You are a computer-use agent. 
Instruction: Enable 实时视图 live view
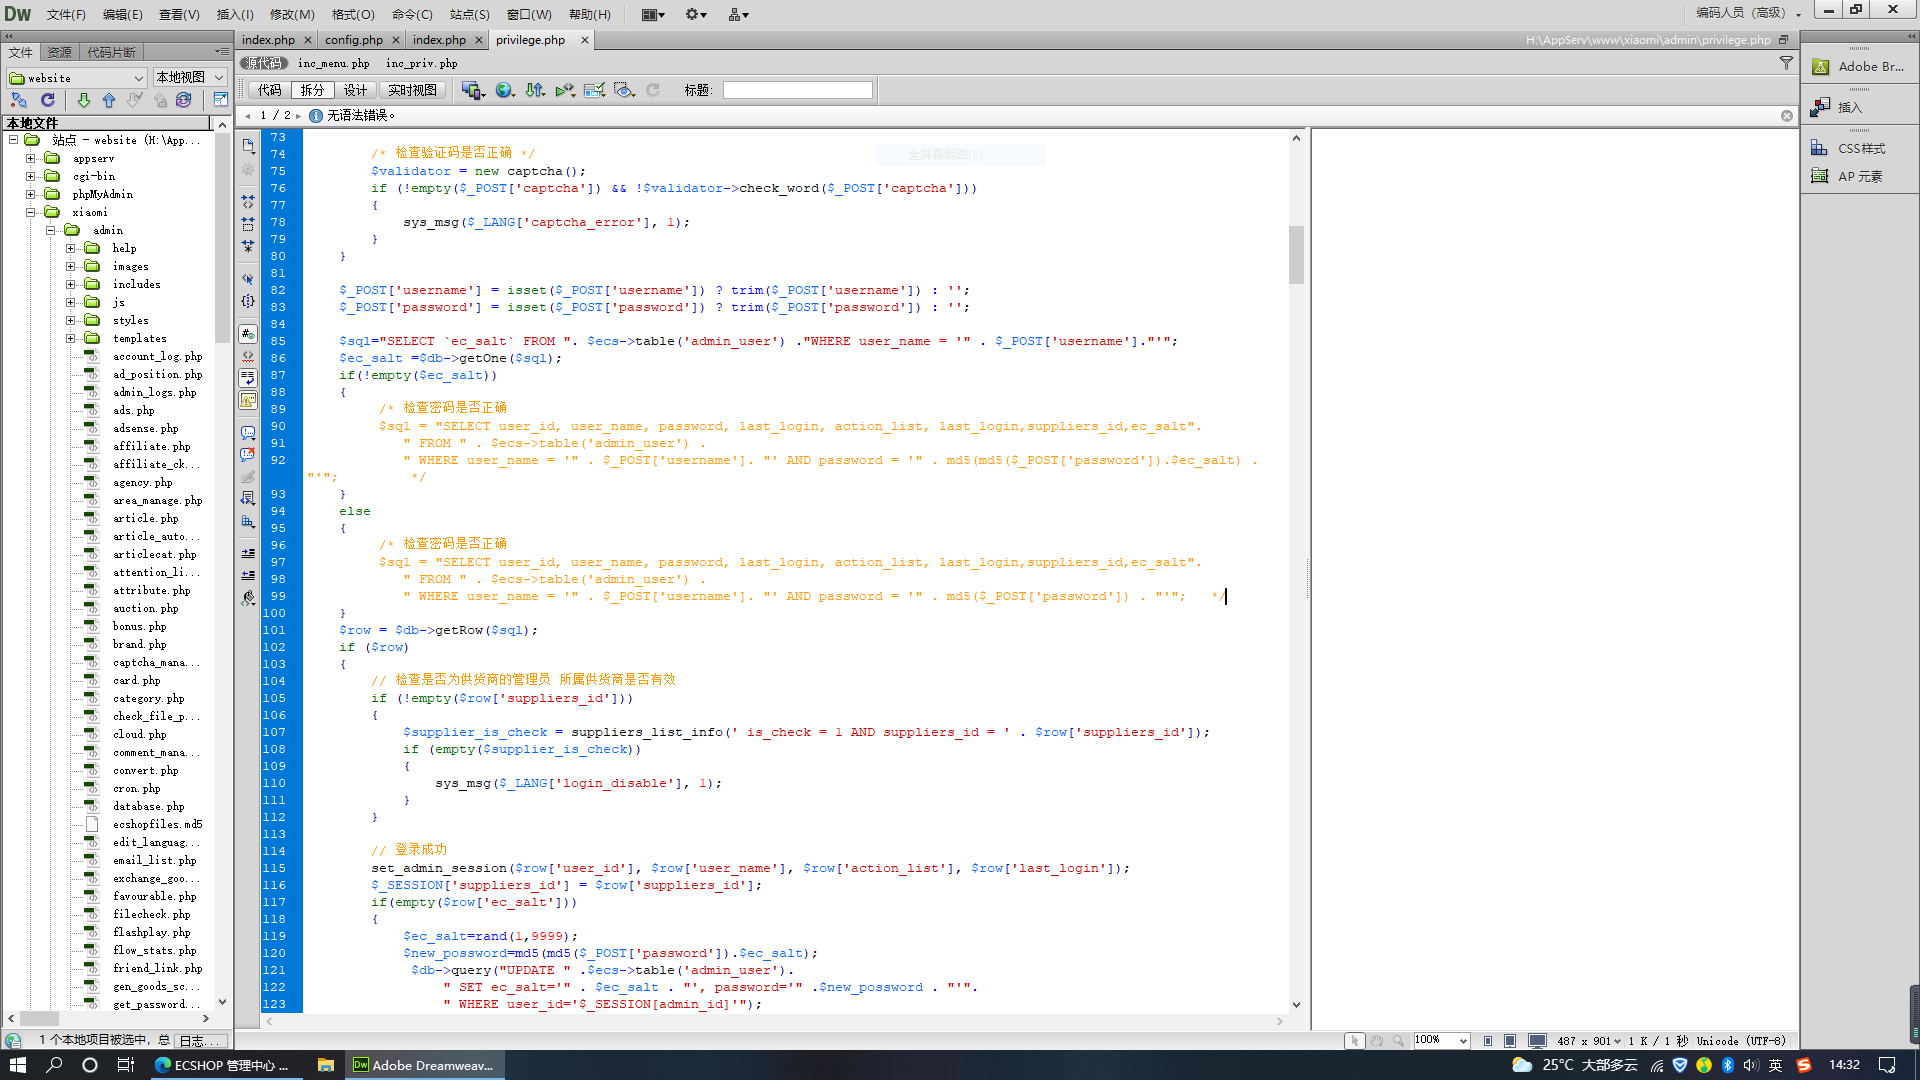tap(412, 90)
